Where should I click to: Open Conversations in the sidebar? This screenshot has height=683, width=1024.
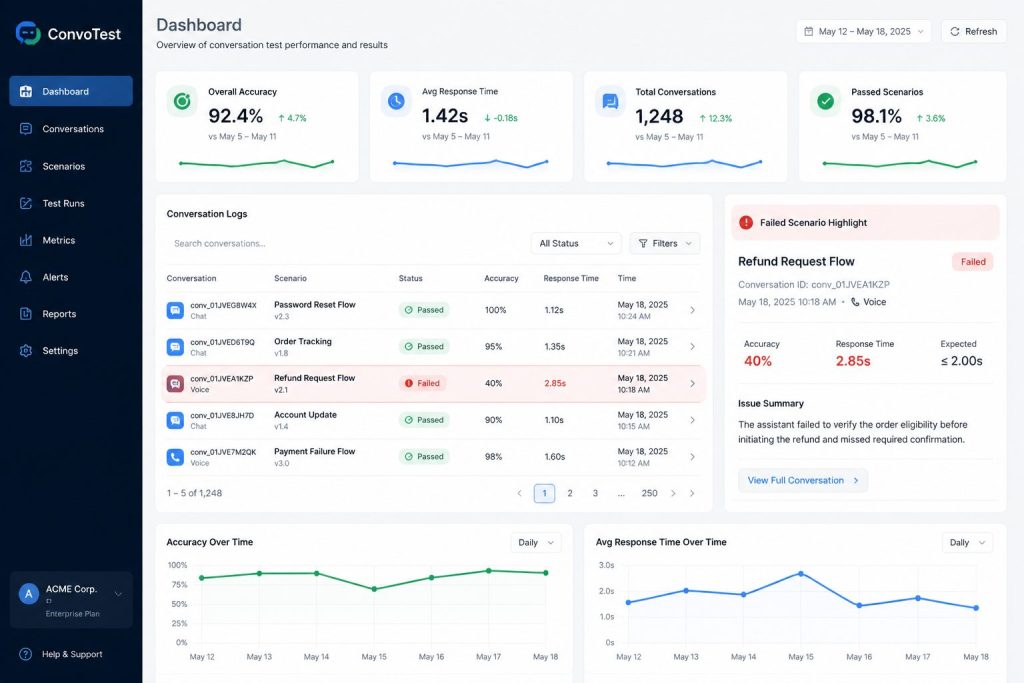(71, 129)
